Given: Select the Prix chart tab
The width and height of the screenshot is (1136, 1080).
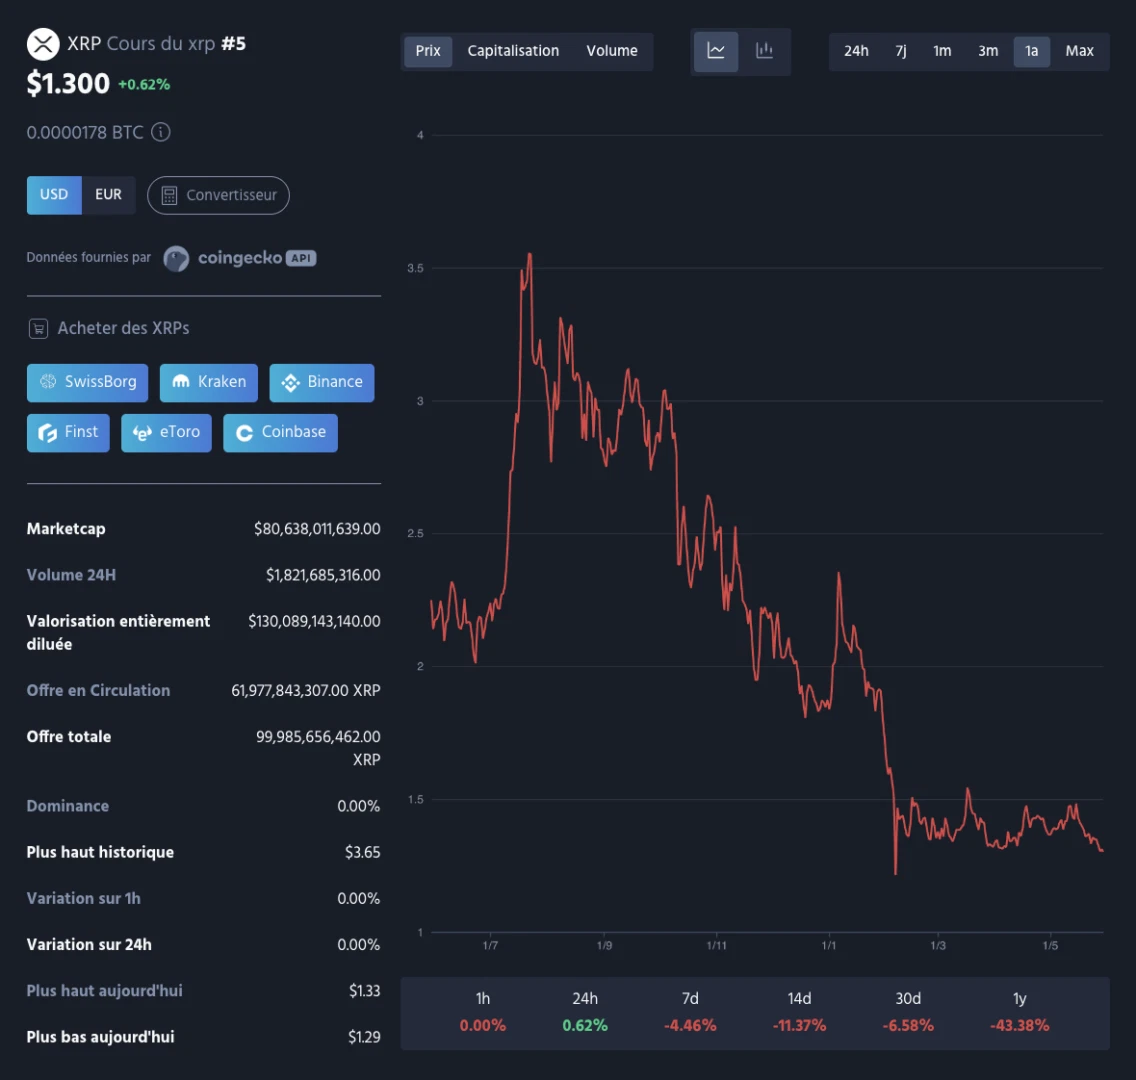Looking at the screenshot, I should [428, 51].
